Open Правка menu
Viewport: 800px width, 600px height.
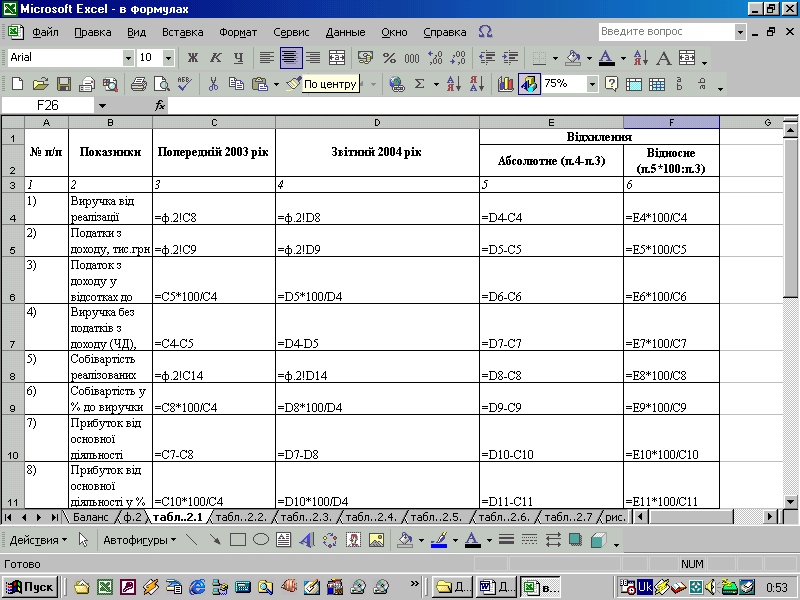click(93, 32)
